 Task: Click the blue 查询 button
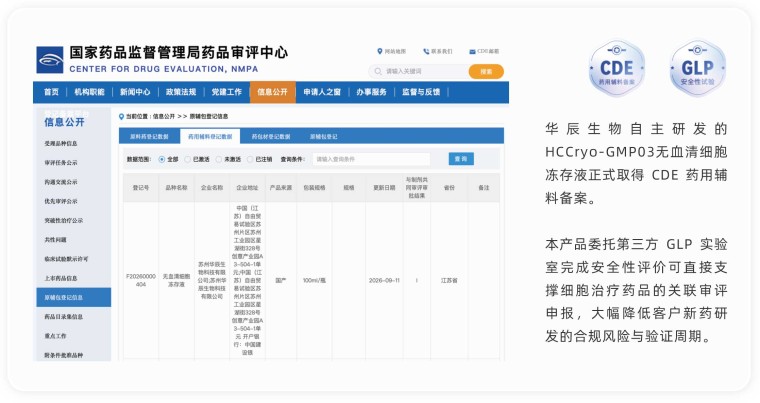(461, 159)
